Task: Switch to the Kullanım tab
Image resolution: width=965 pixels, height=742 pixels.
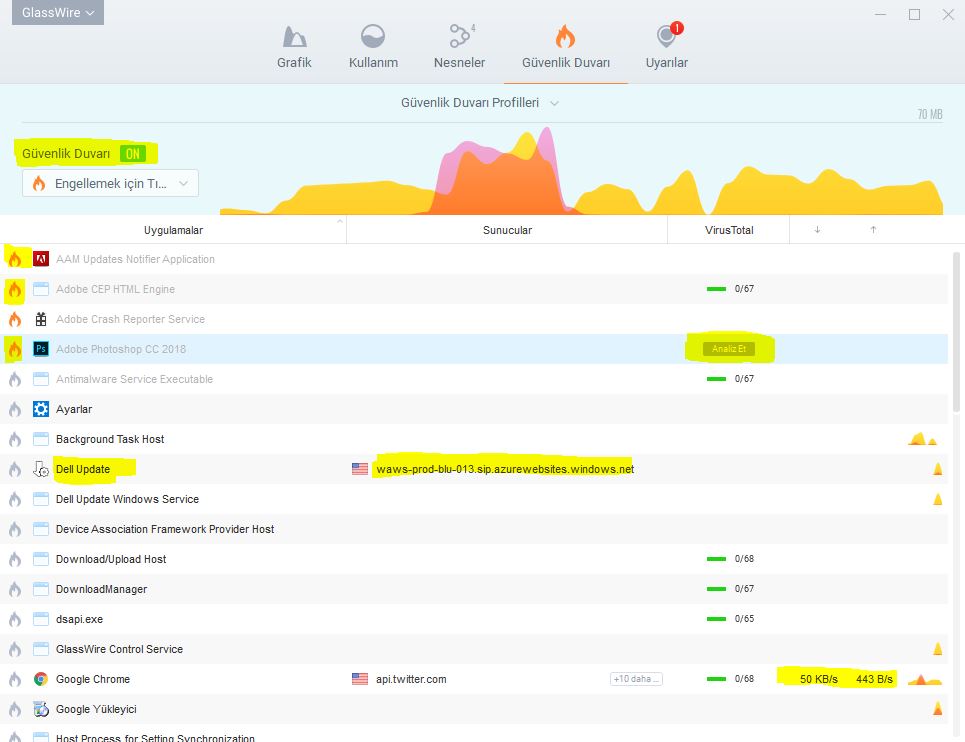Action: click(373, 47)
